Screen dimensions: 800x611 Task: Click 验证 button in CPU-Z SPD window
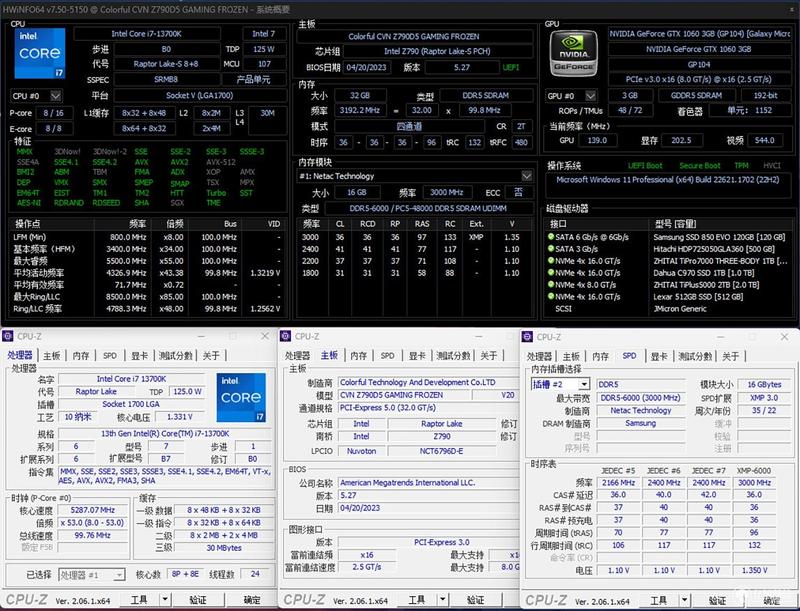click(717, 600)
